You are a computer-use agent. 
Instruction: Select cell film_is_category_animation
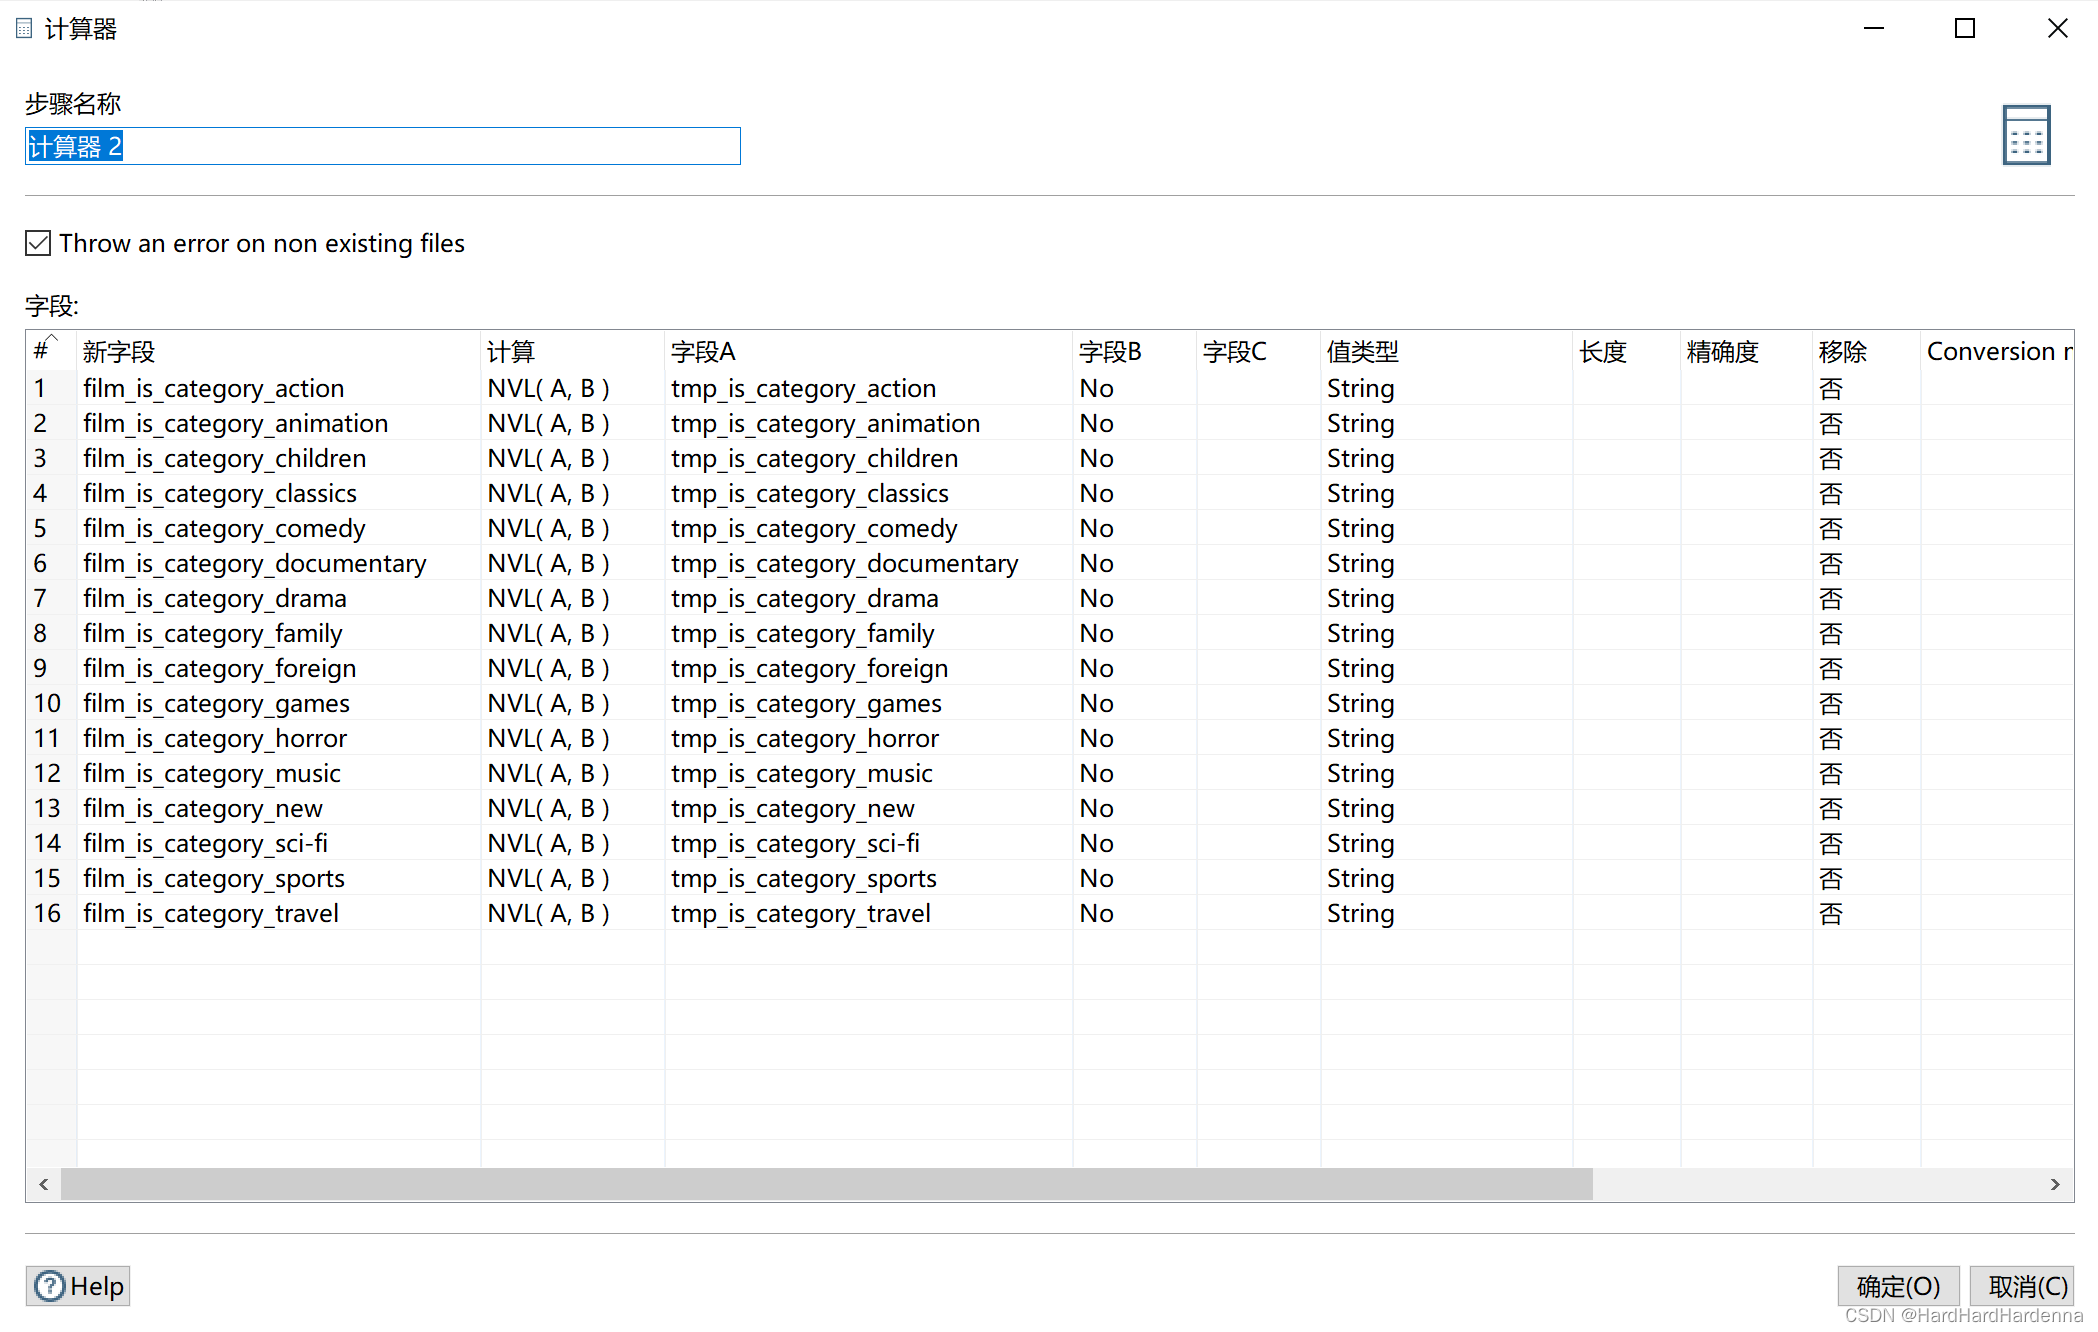point(279,423)
